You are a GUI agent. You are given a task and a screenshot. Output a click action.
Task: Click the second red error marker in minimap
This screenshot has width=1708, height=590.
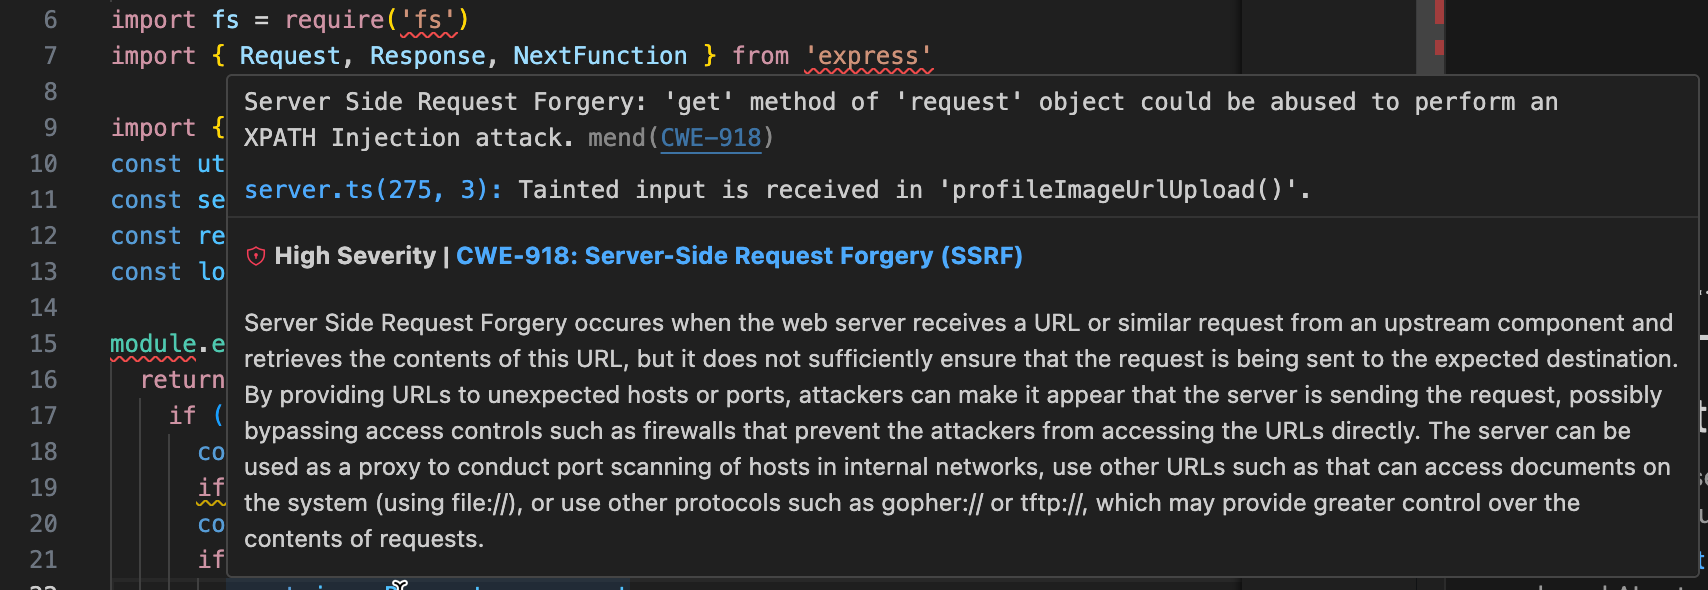[1439, 47]
